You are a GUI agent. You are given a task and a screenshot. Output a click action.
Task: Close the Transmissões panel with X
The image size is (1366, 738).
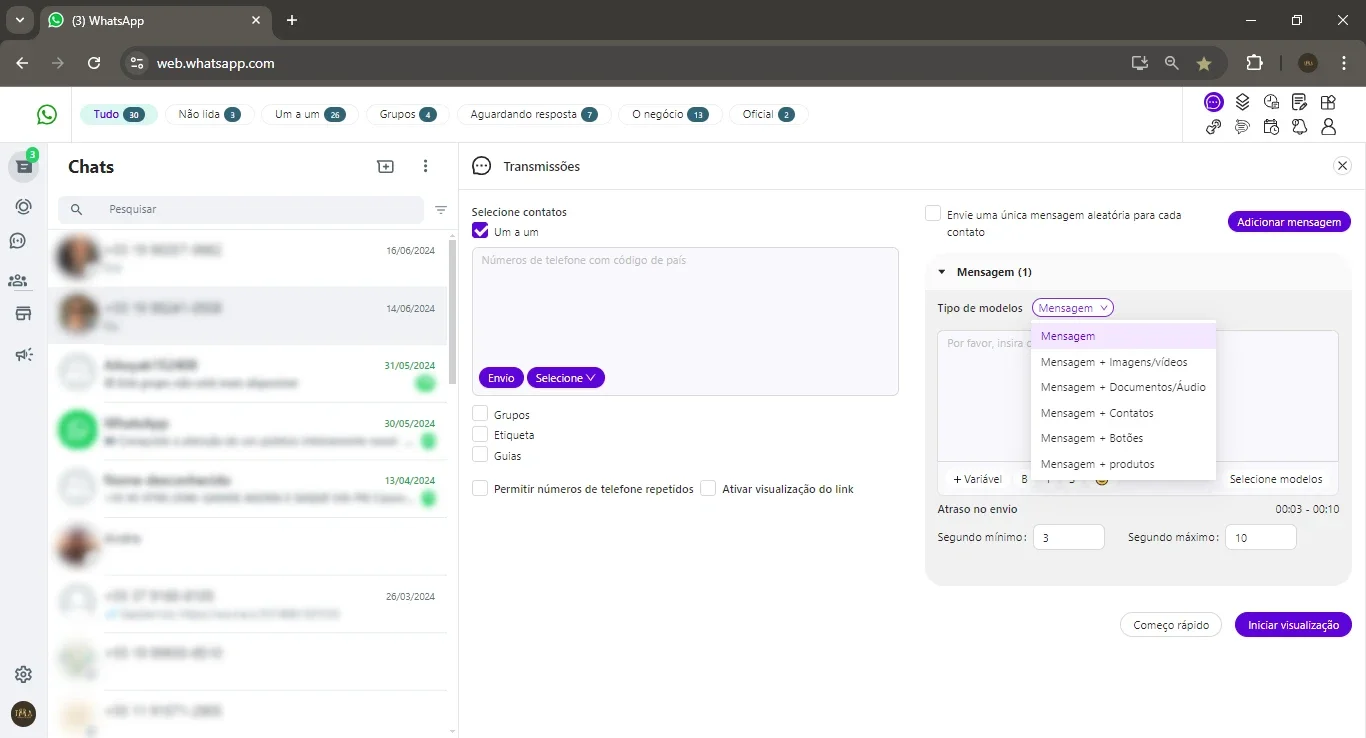pyautogui.click(x=1343, y=166)
